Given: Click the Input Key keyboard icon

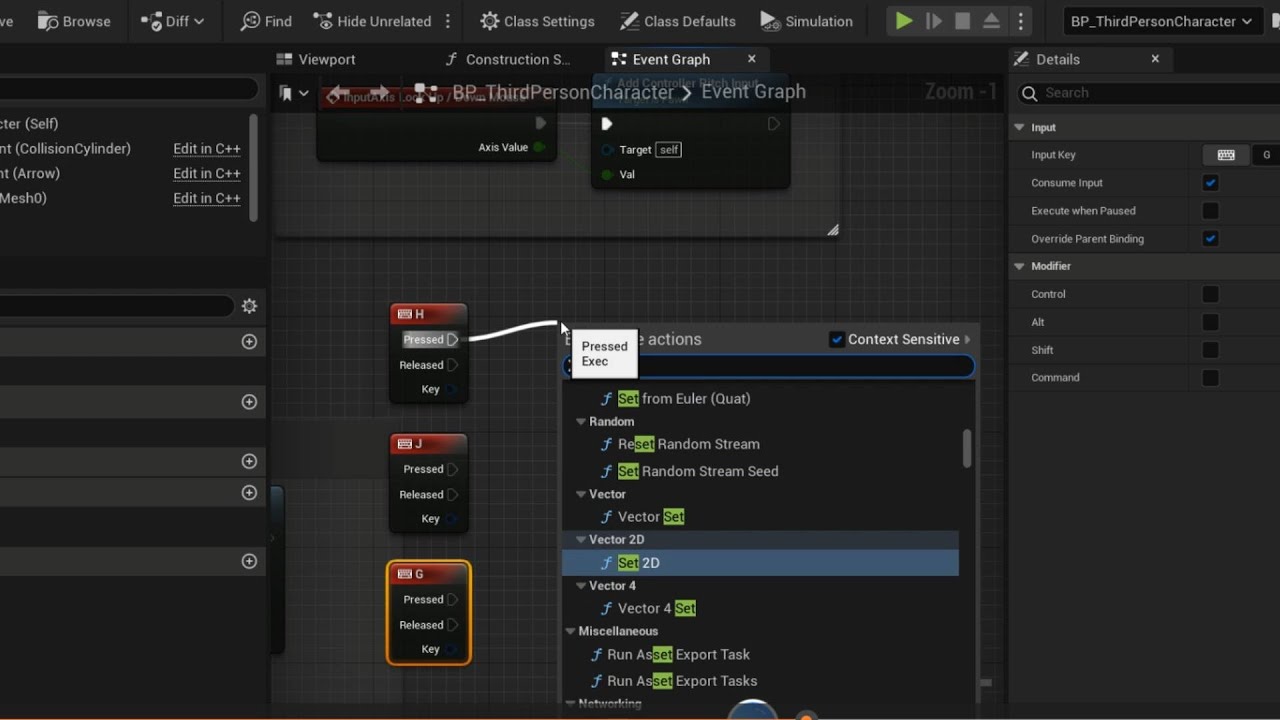Looking at the screenshot, I should [1226, 155].
